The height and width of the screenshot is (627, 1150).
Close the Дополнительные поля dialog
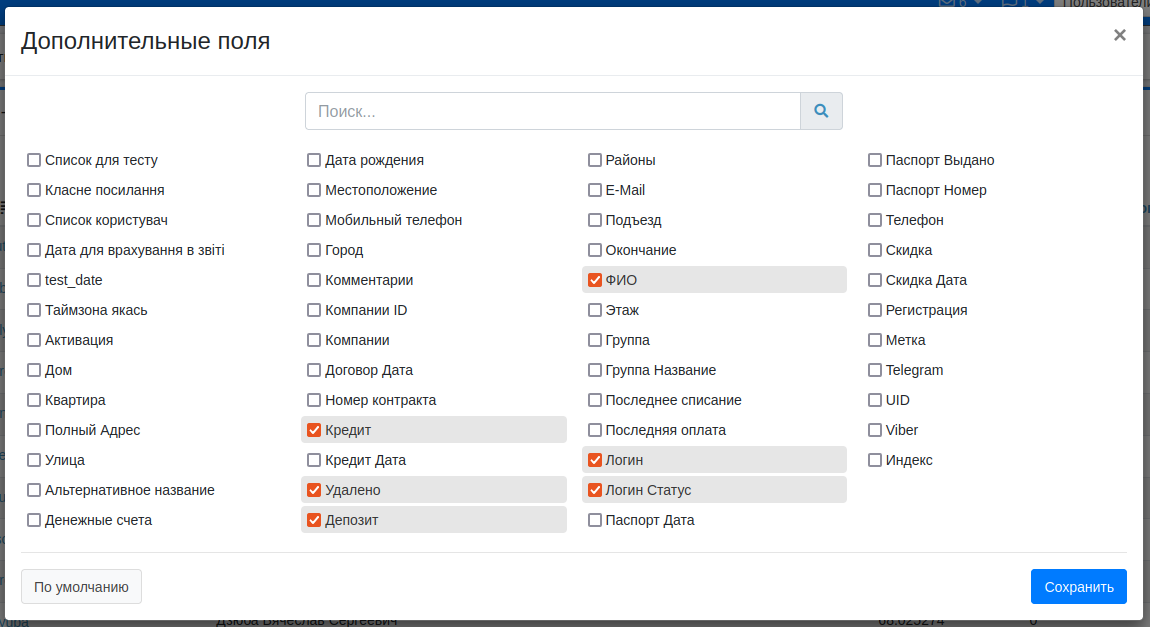point(1119,35)
